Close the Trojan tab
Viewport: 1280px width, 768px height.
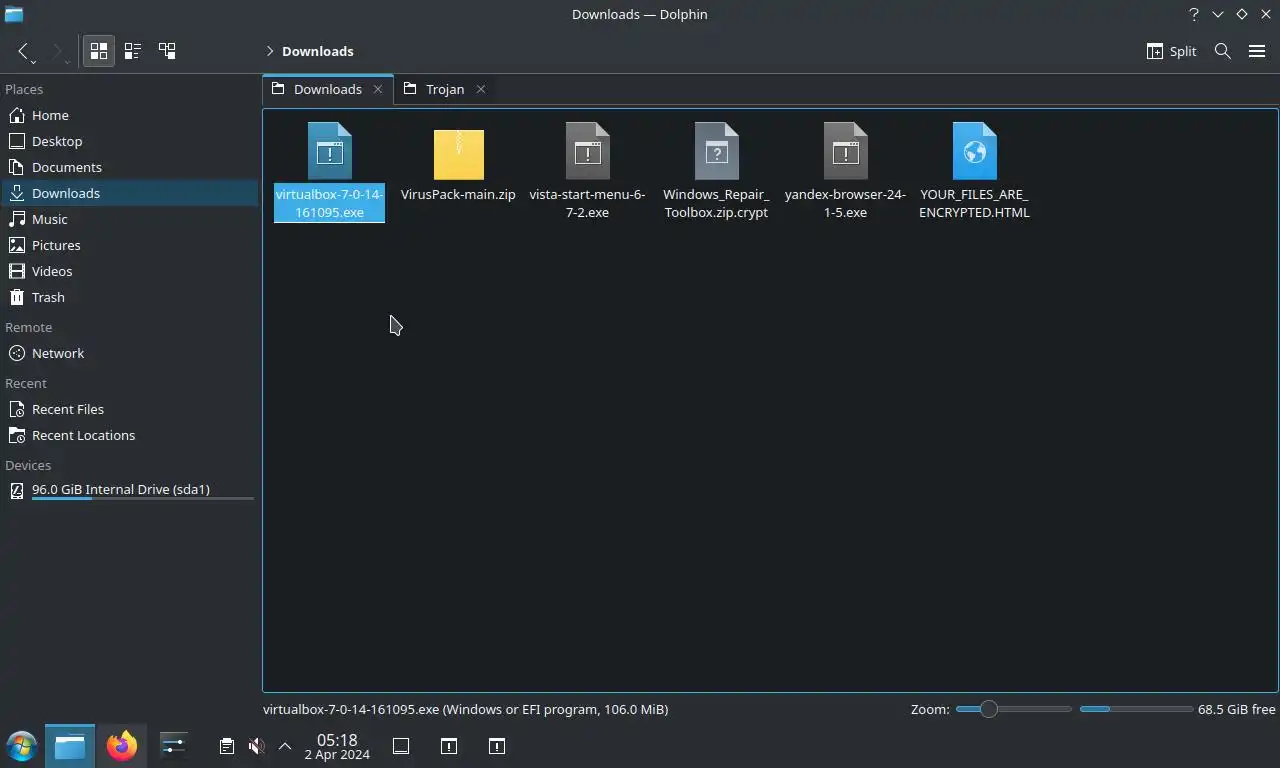pos(480,89)
